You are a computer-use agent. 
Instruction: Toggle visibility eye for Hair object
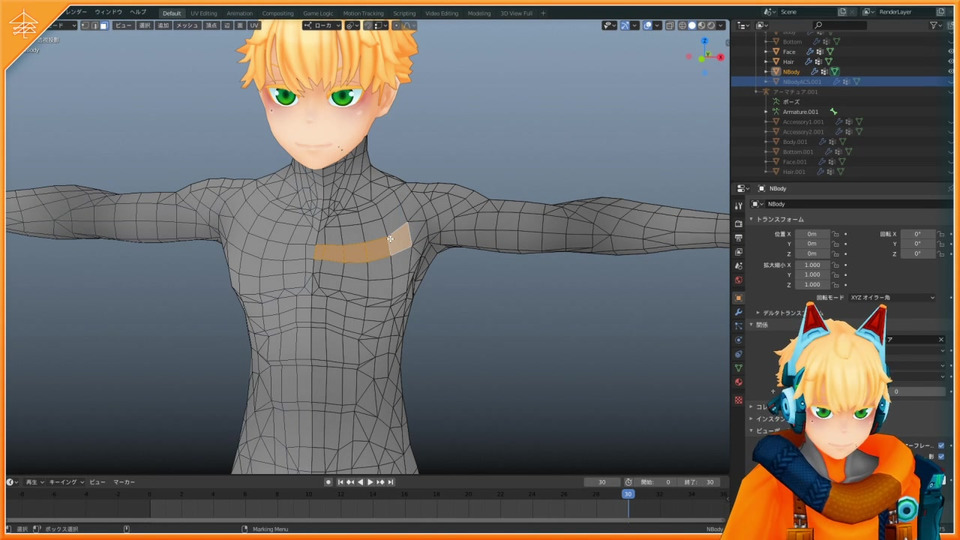[x=951, y=62]
